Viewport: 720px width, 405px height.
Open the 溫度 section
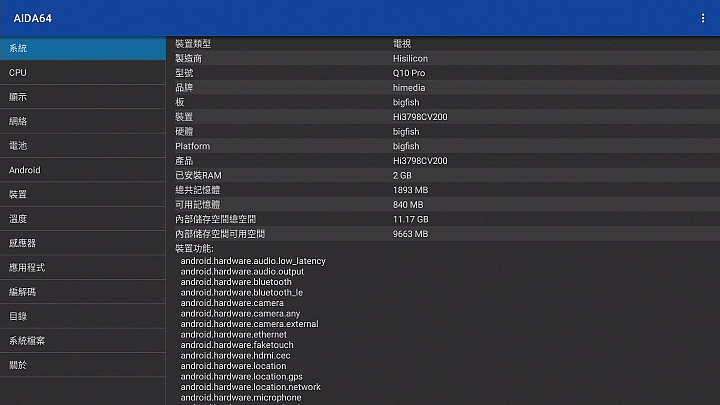click(x=83, y=219)
